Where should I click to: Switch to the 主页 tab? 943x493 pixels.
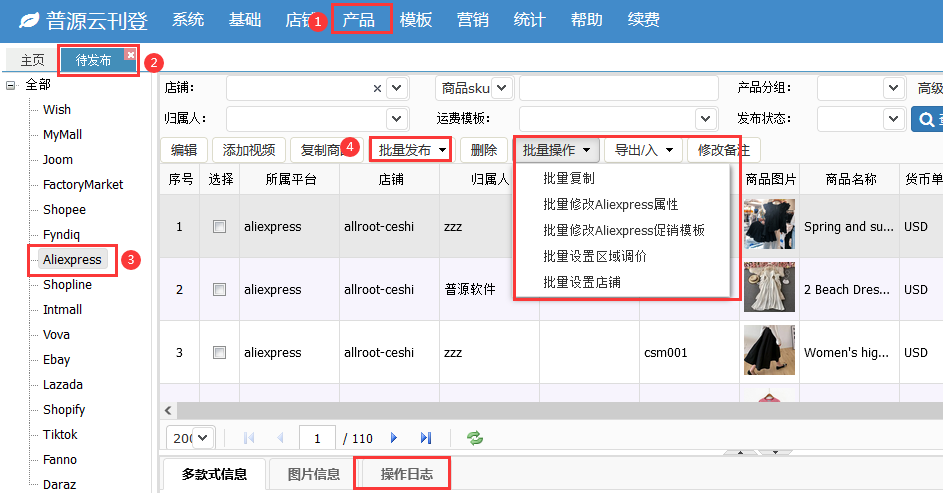[32, 60]
